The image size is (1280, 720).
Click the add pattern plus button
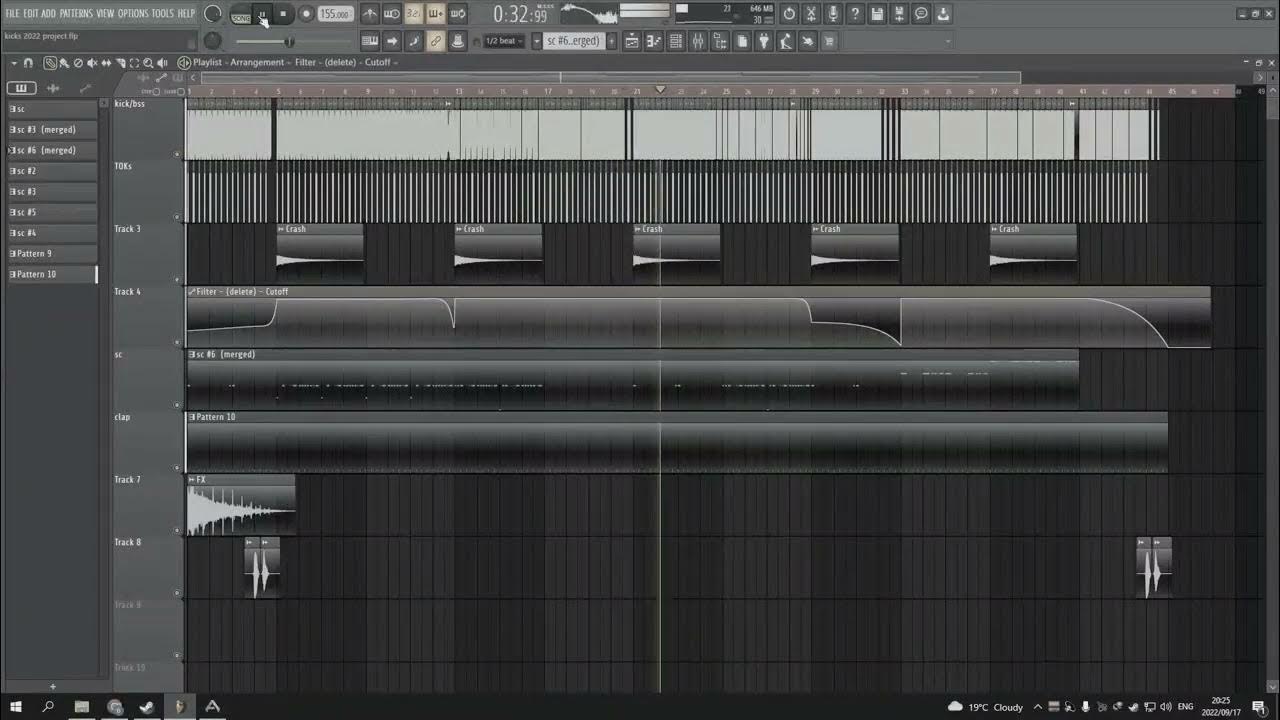click(612, 41)
